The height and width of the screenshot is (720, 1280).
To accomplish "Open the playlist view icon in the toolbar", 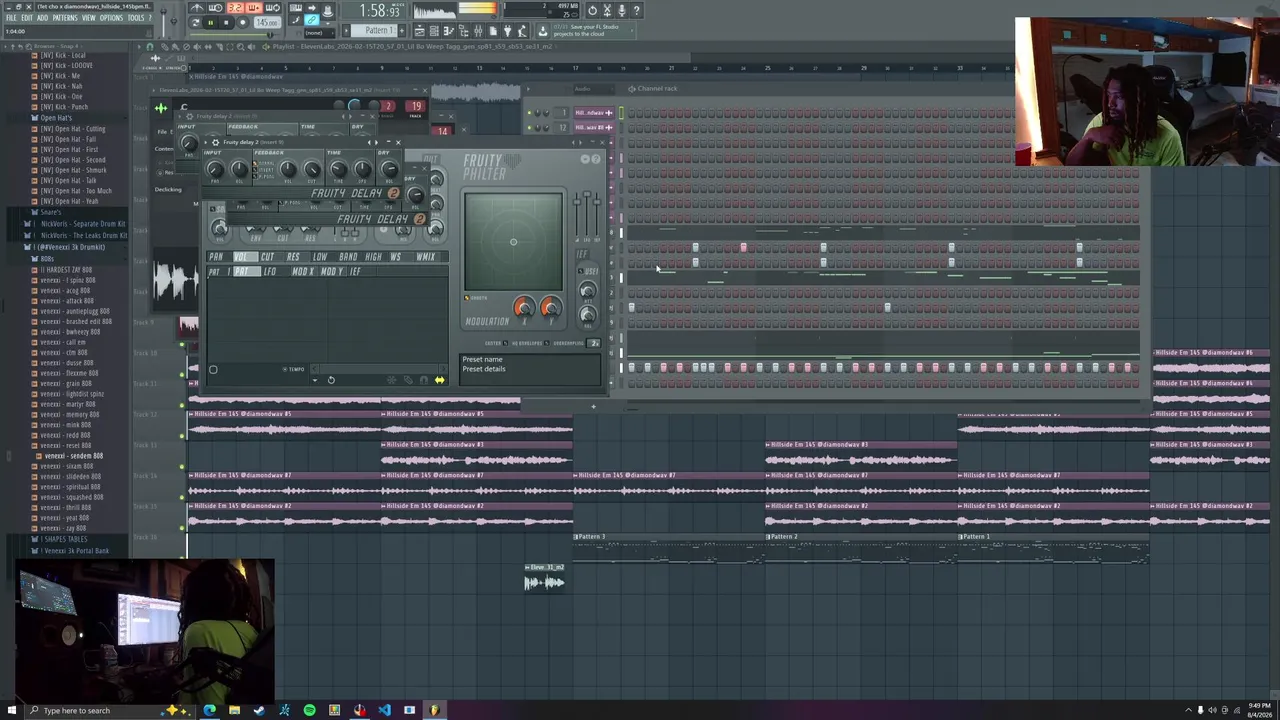I will [419, 31].
